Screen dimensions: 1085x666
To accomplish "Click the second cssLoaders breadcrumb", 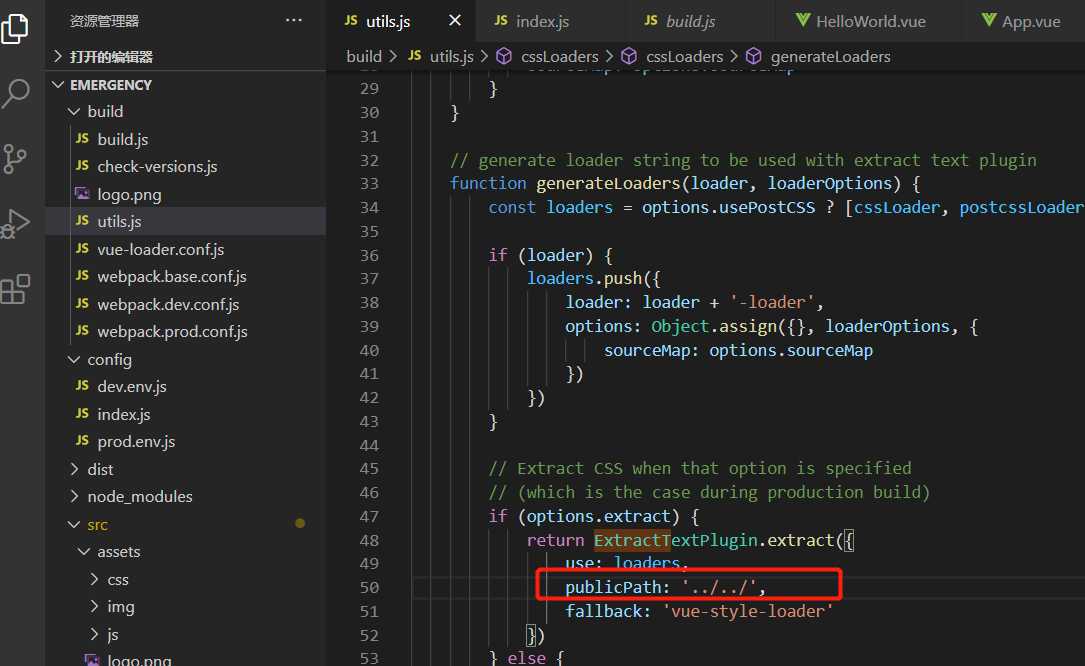I will [x=672, y=57].
